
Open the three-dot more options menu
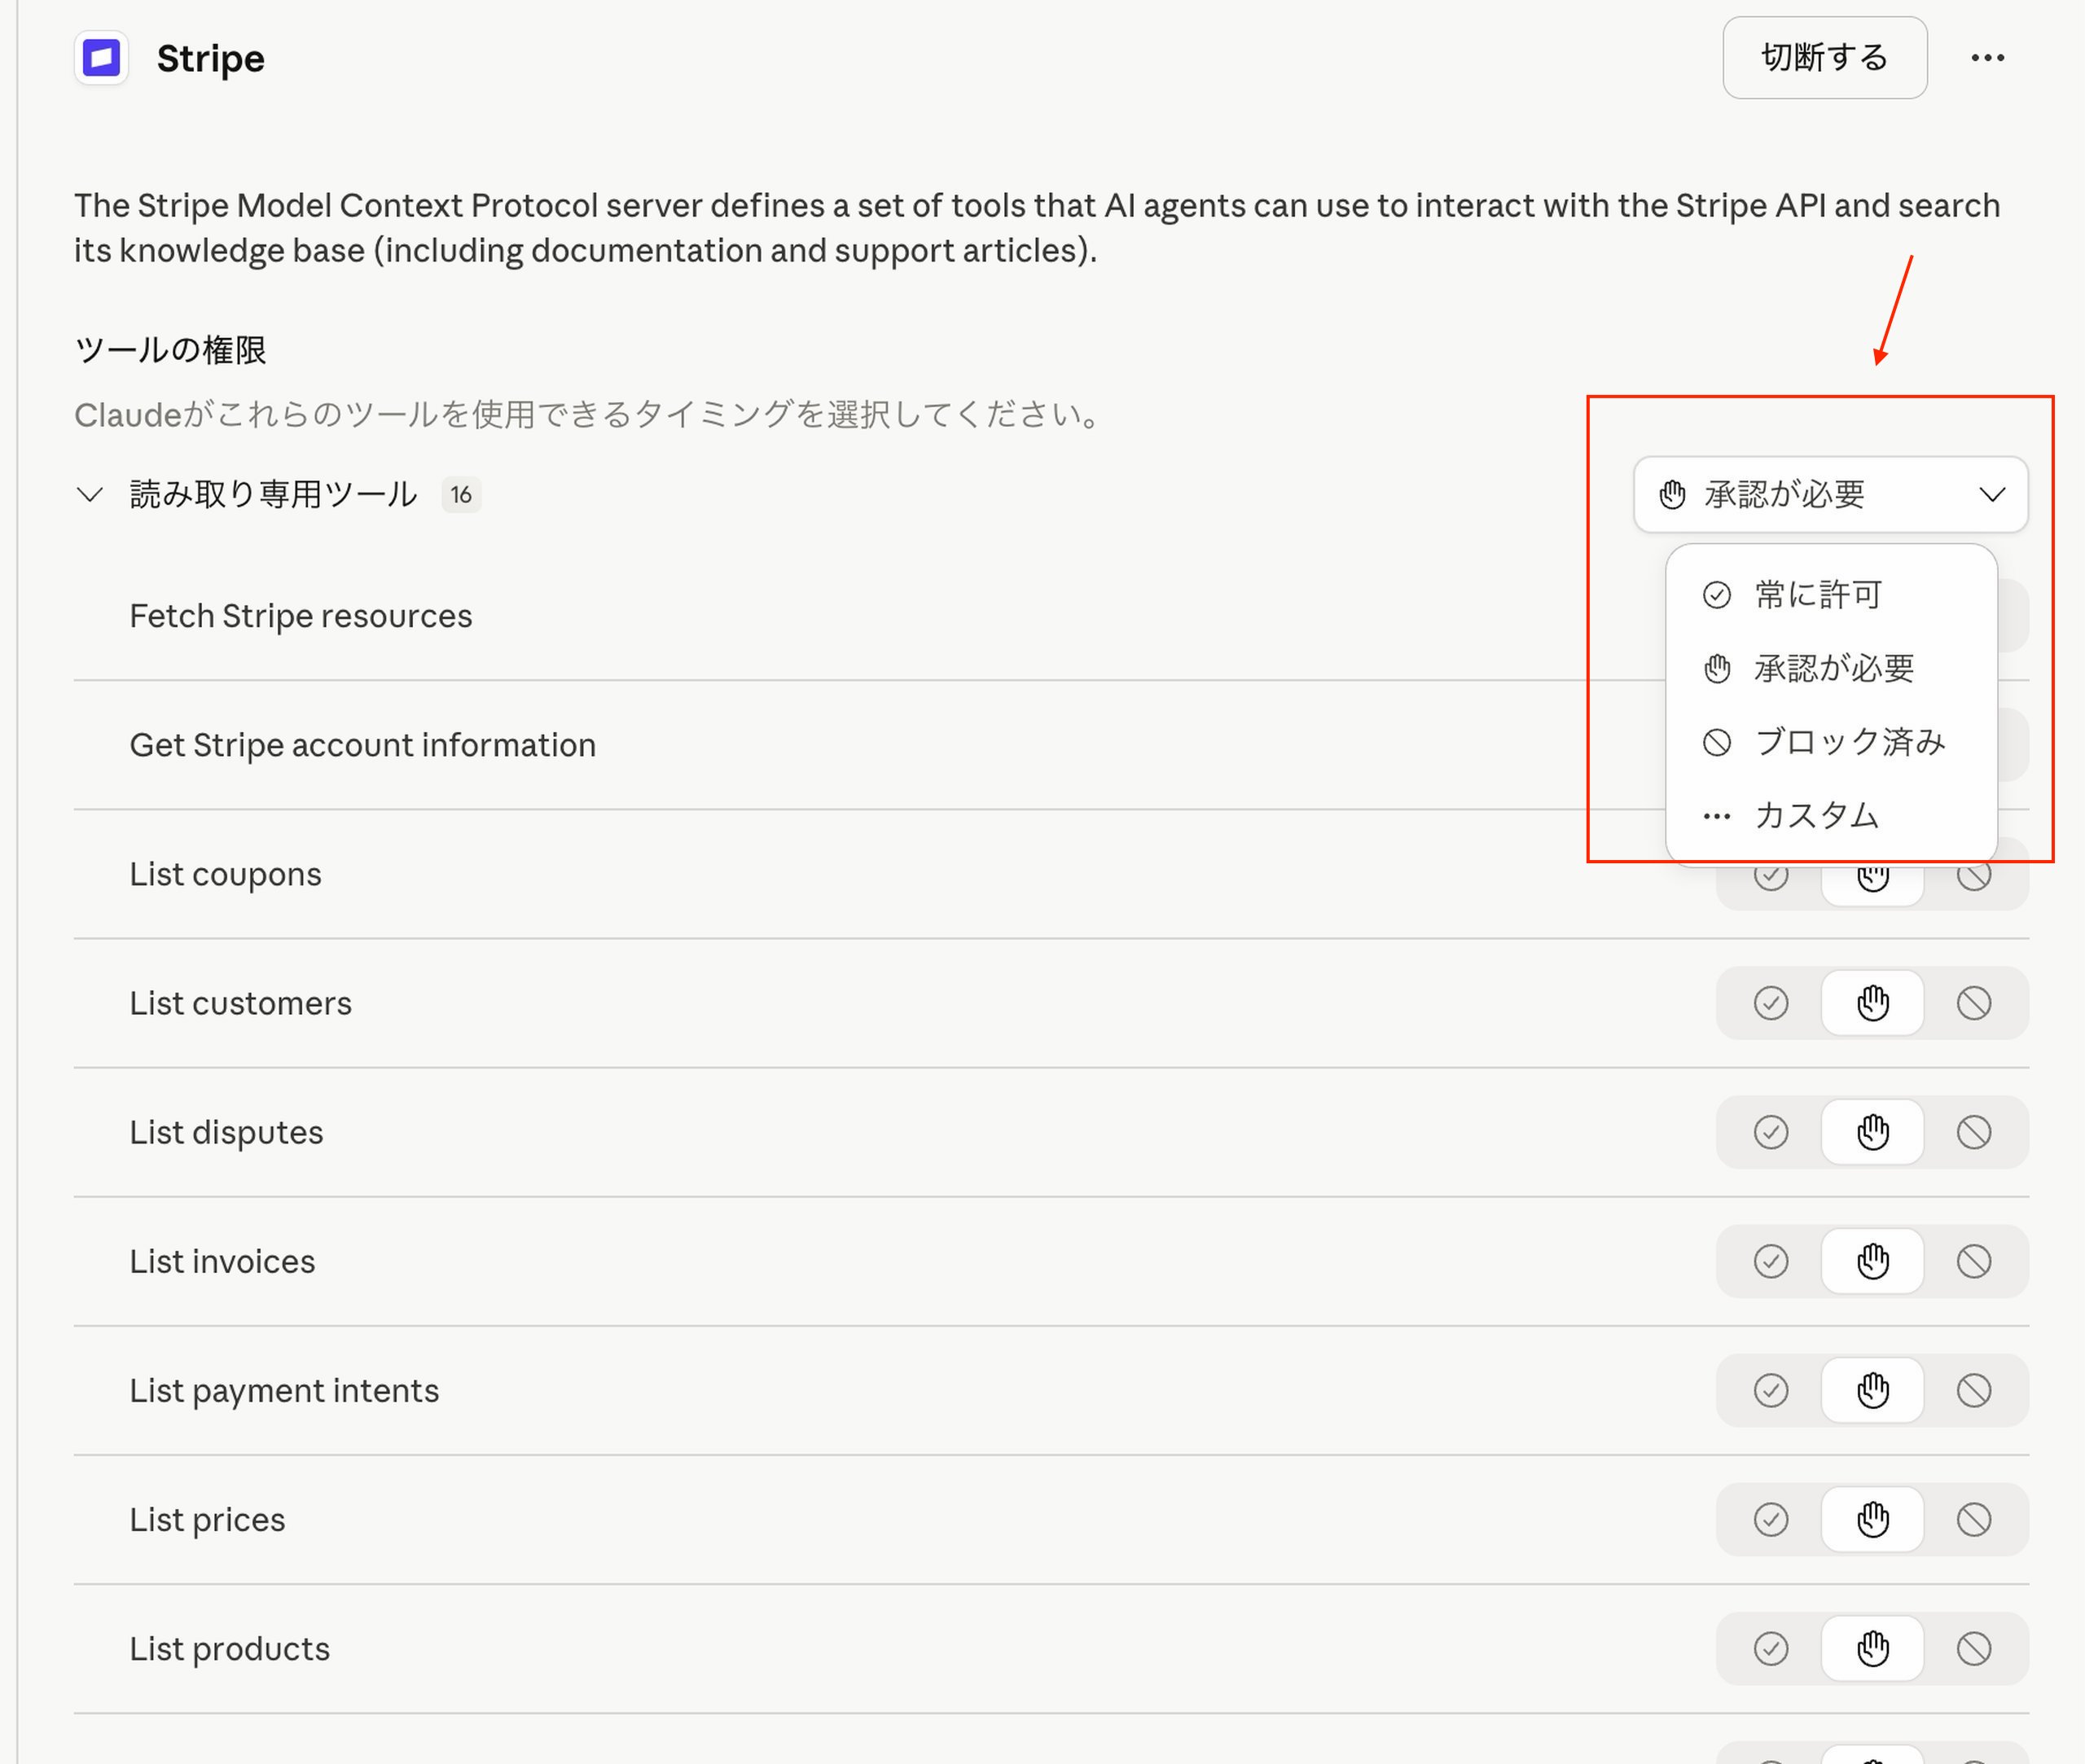point(1987,58)
